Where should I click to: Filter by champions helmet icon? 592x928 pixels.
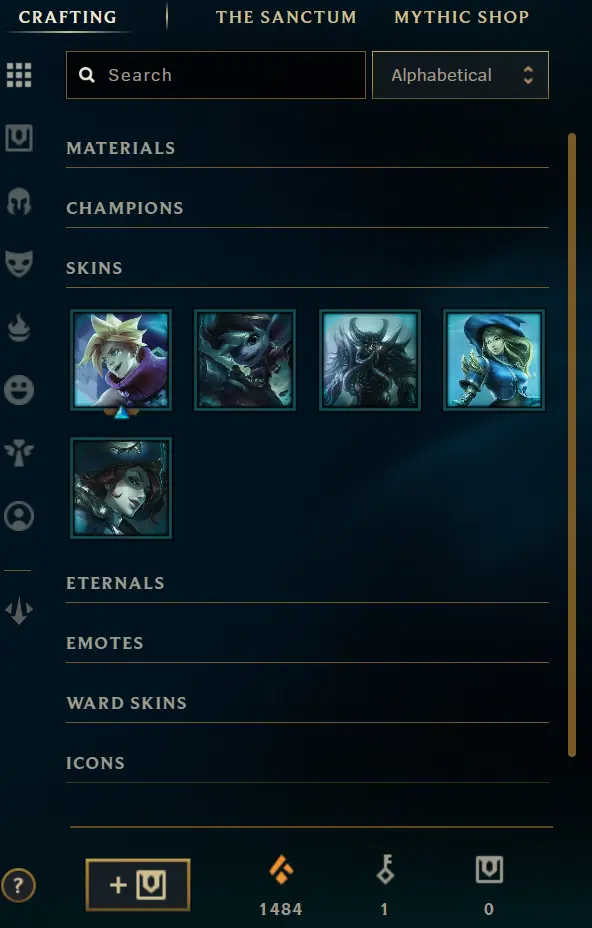(19, 202)
